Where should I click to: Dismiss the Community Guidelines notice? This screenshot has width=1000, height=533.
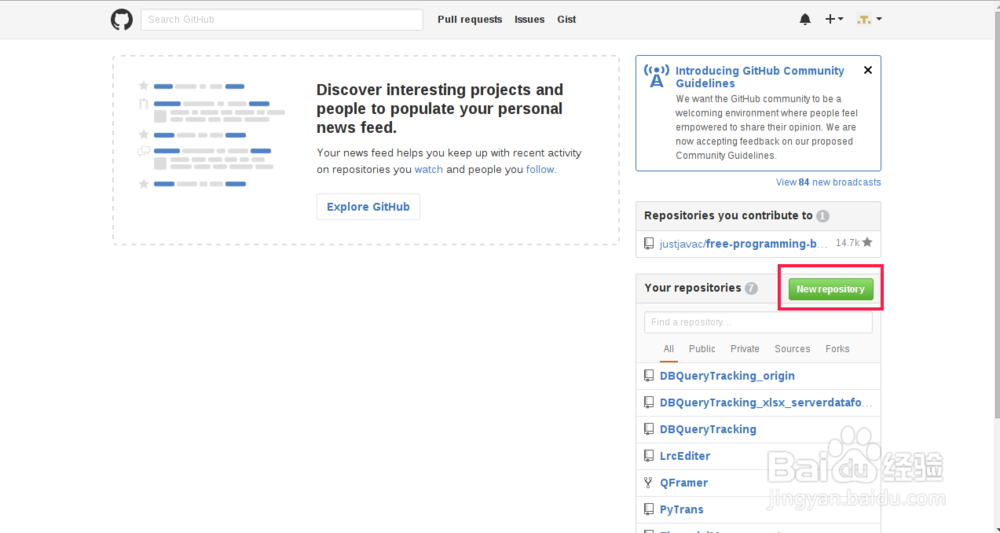coord(868,70)
